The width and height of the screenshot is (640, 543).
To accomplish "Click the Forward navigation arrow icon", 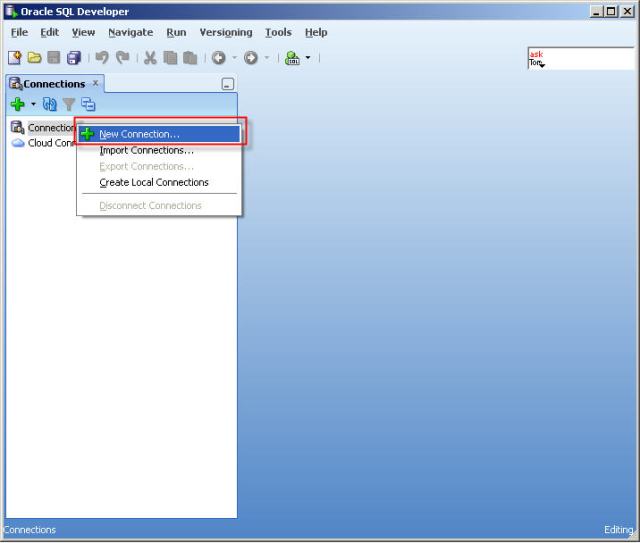I will [x=251, y=58].
